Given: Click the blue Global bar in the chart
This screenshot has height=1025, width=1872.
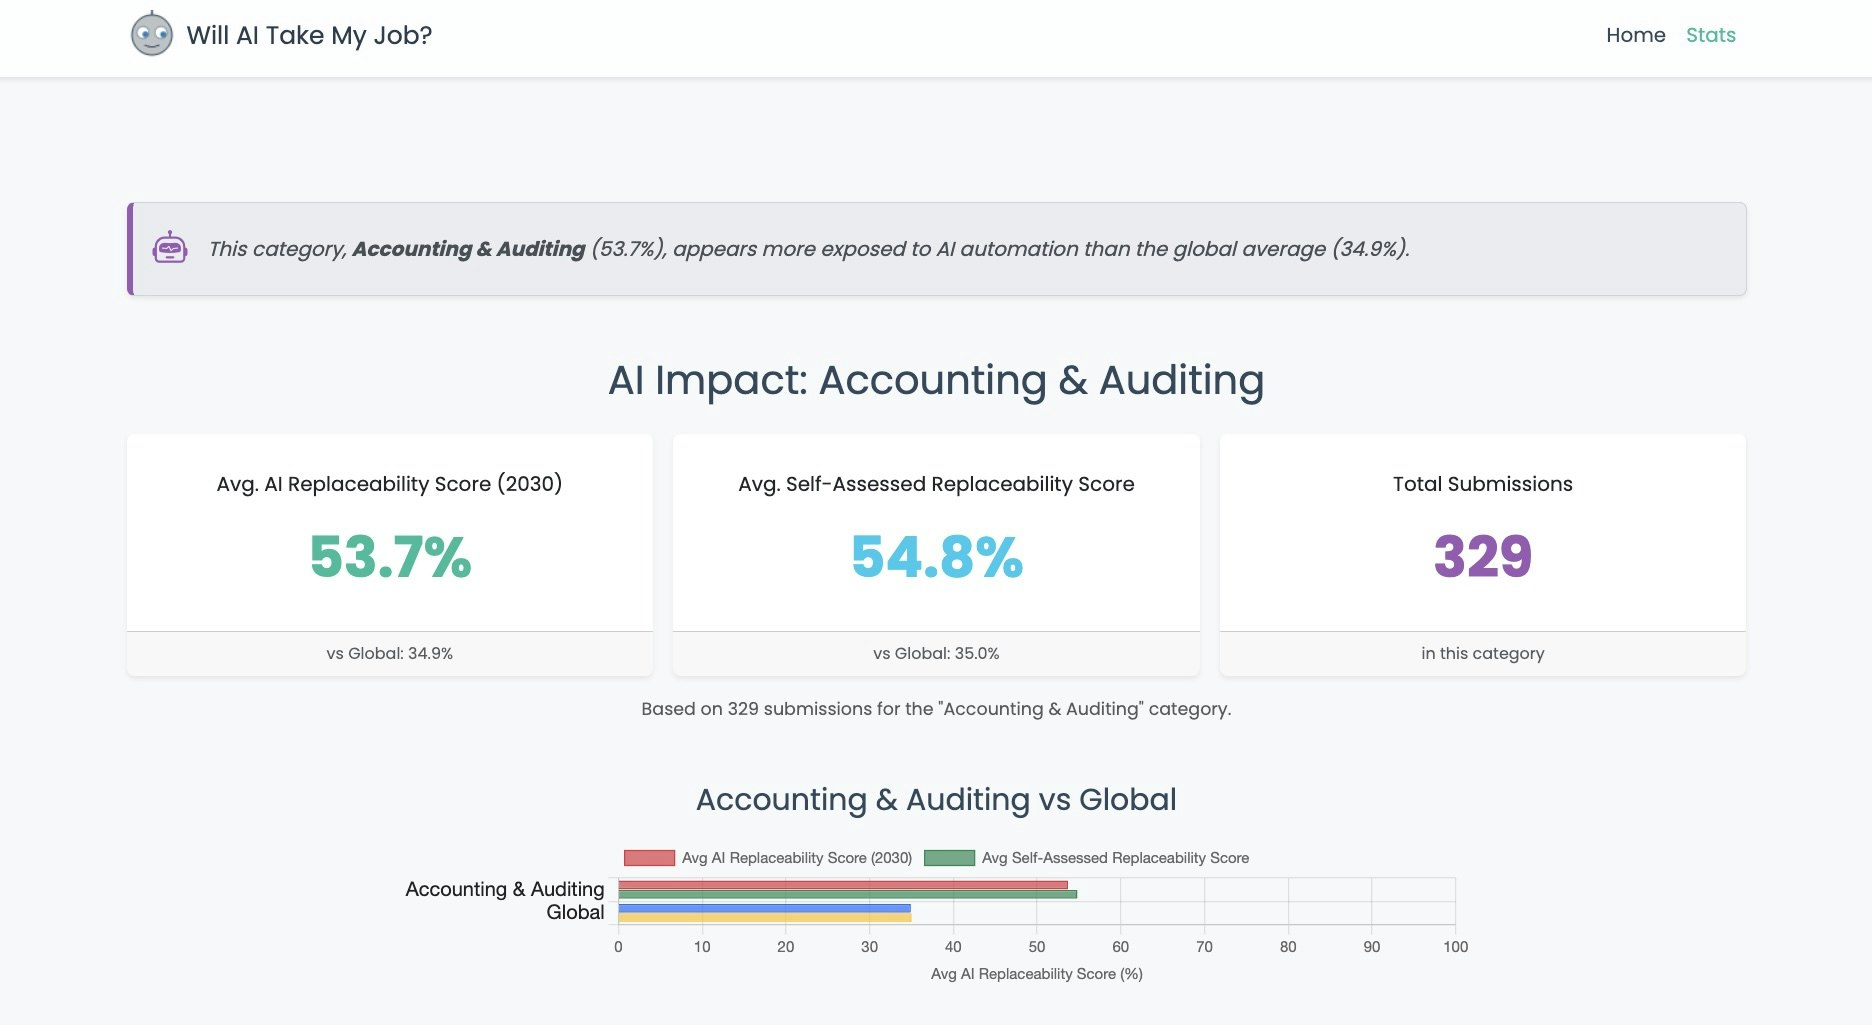Looking at the screenshot, I should tap(764, 908).
